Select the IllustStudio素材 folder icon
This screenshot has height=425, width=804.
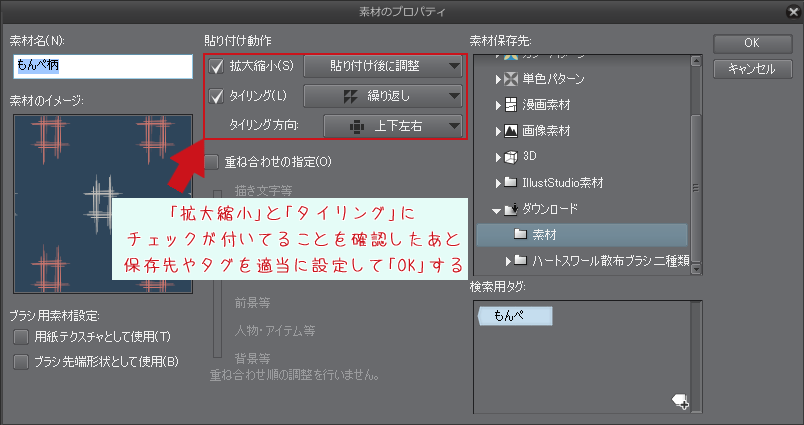tap(511, 183)
